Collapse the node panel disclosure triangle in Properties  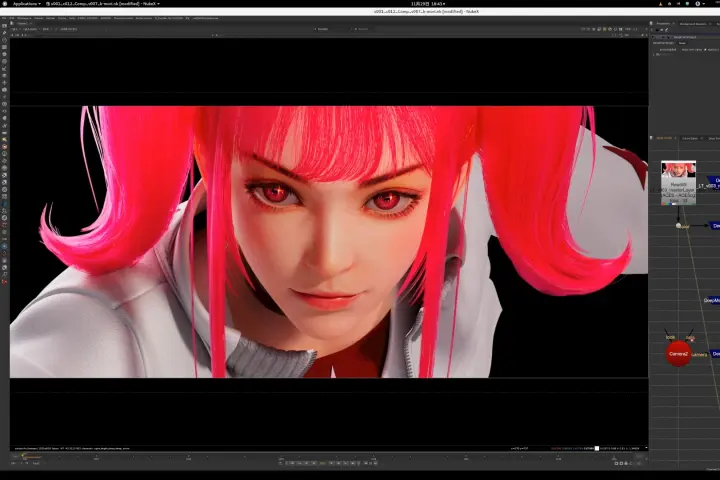point(652,37)
